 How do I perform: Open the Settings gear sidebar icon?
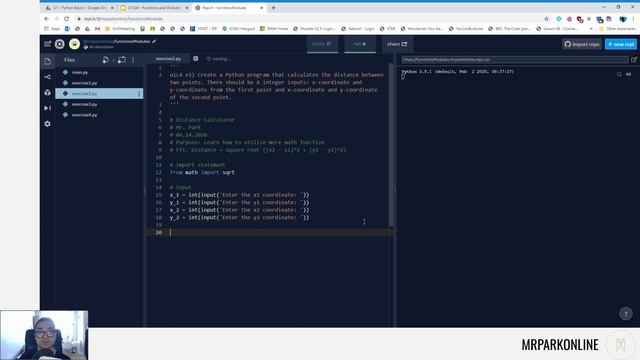47,124
